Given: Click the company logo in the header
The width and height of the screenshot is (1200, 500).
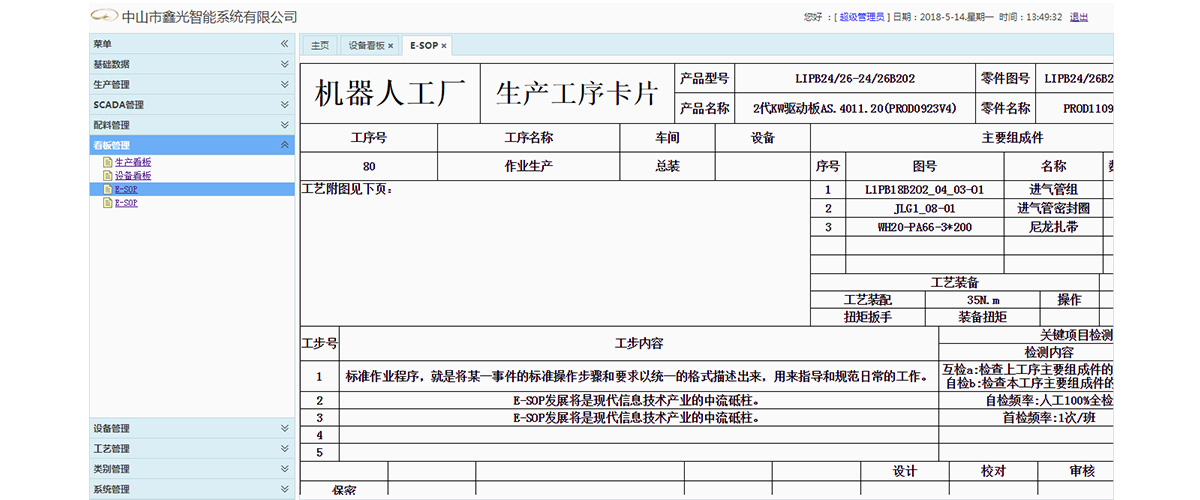Looking at the screenshot, I should point(104,17).
